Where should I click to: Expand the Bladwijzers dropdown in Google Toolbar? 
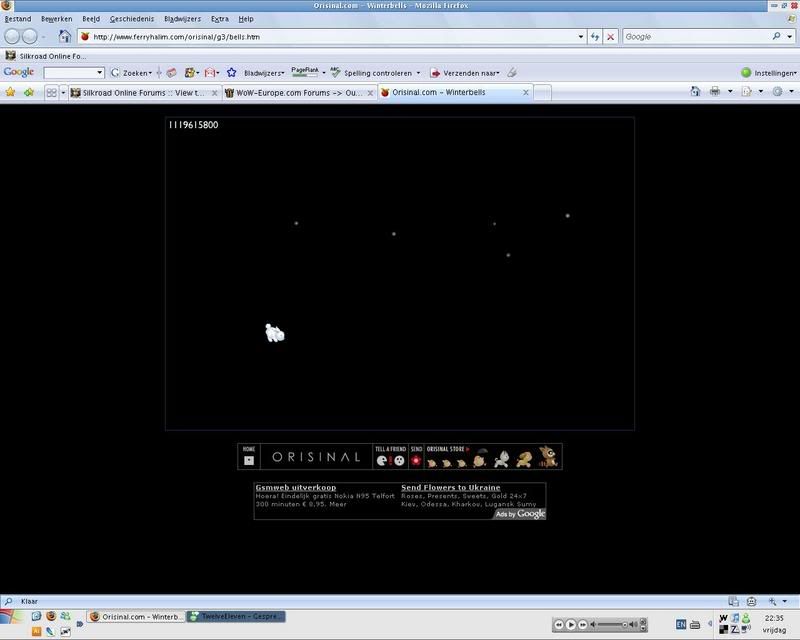click(283, 73)
